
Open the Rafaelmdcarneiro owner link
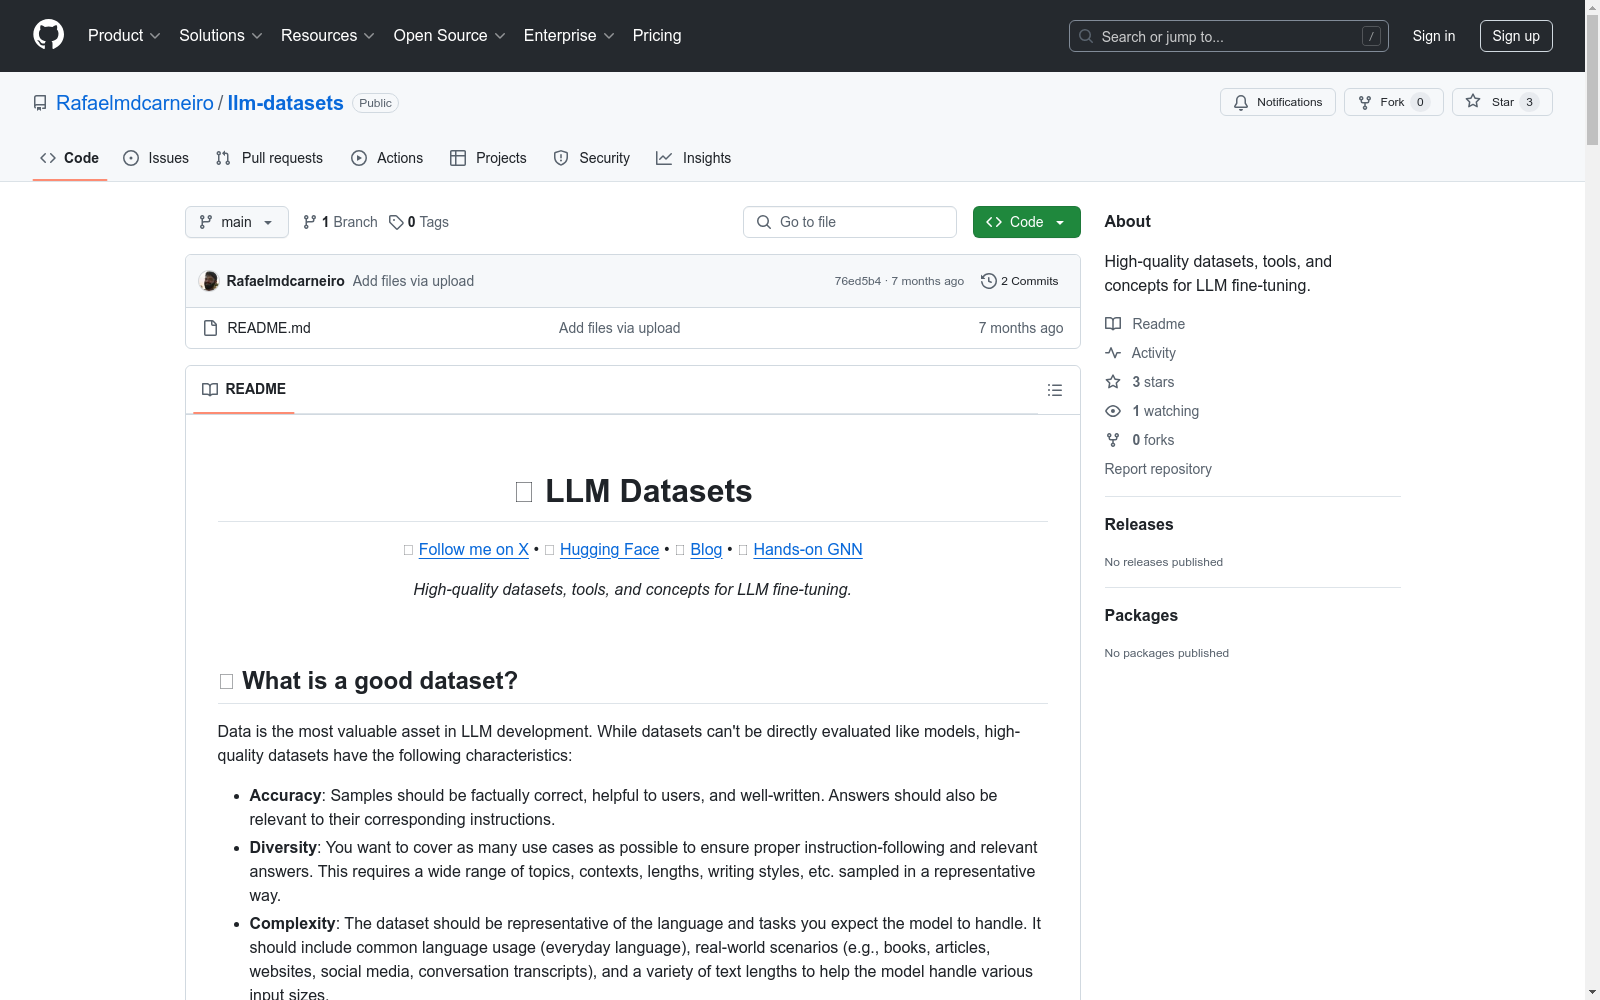click(x=135, y=103)
